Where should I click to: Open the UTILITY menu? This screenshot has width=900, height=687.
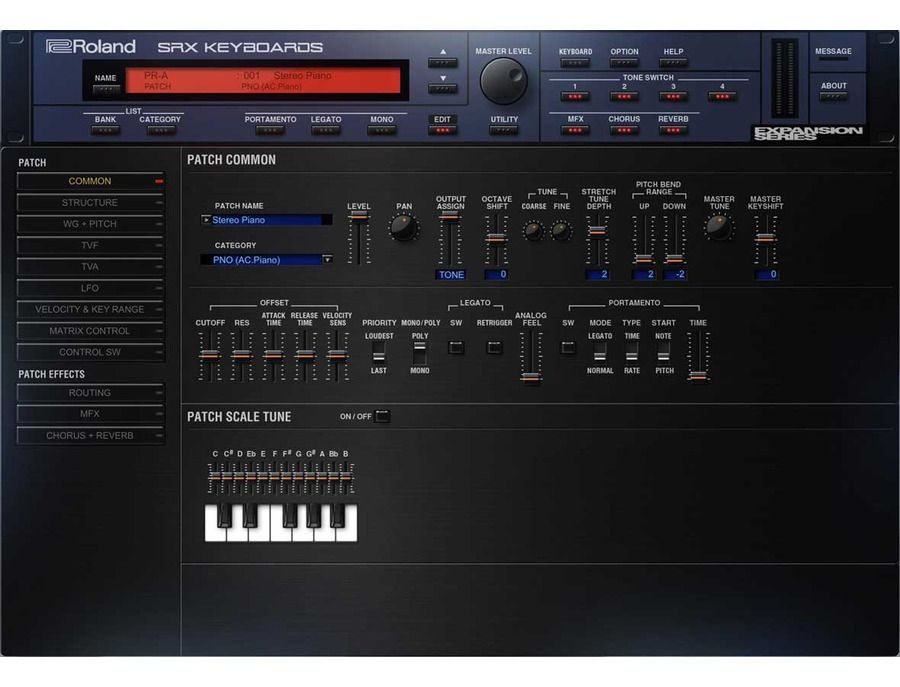tap(504, 130)
